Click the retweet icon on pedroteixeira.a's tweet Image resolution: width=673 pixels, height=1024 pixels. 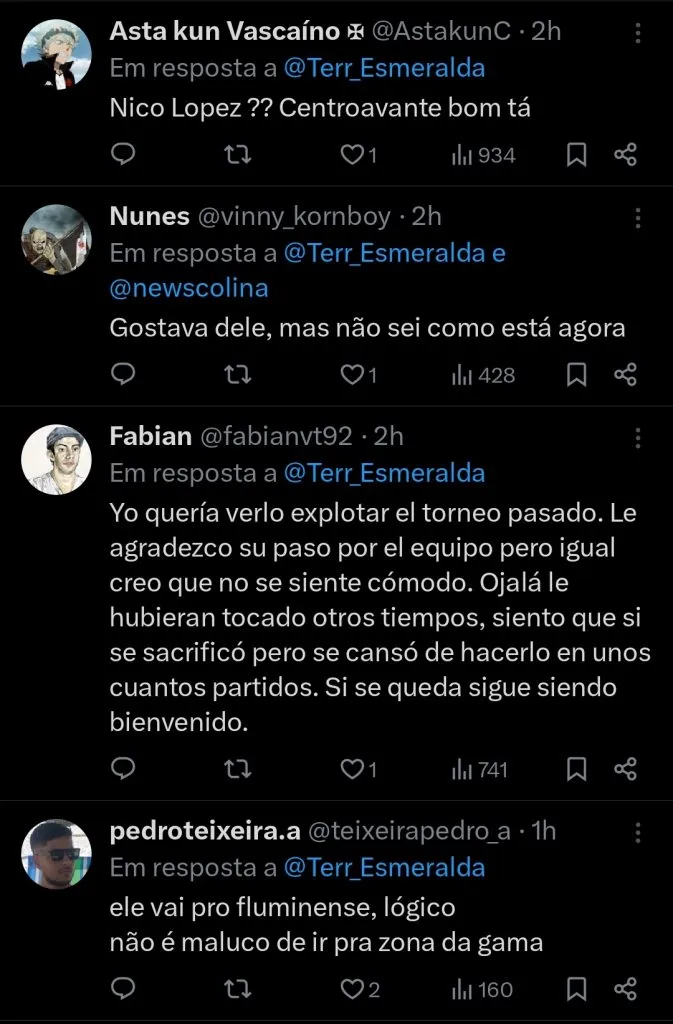point(238,990)
